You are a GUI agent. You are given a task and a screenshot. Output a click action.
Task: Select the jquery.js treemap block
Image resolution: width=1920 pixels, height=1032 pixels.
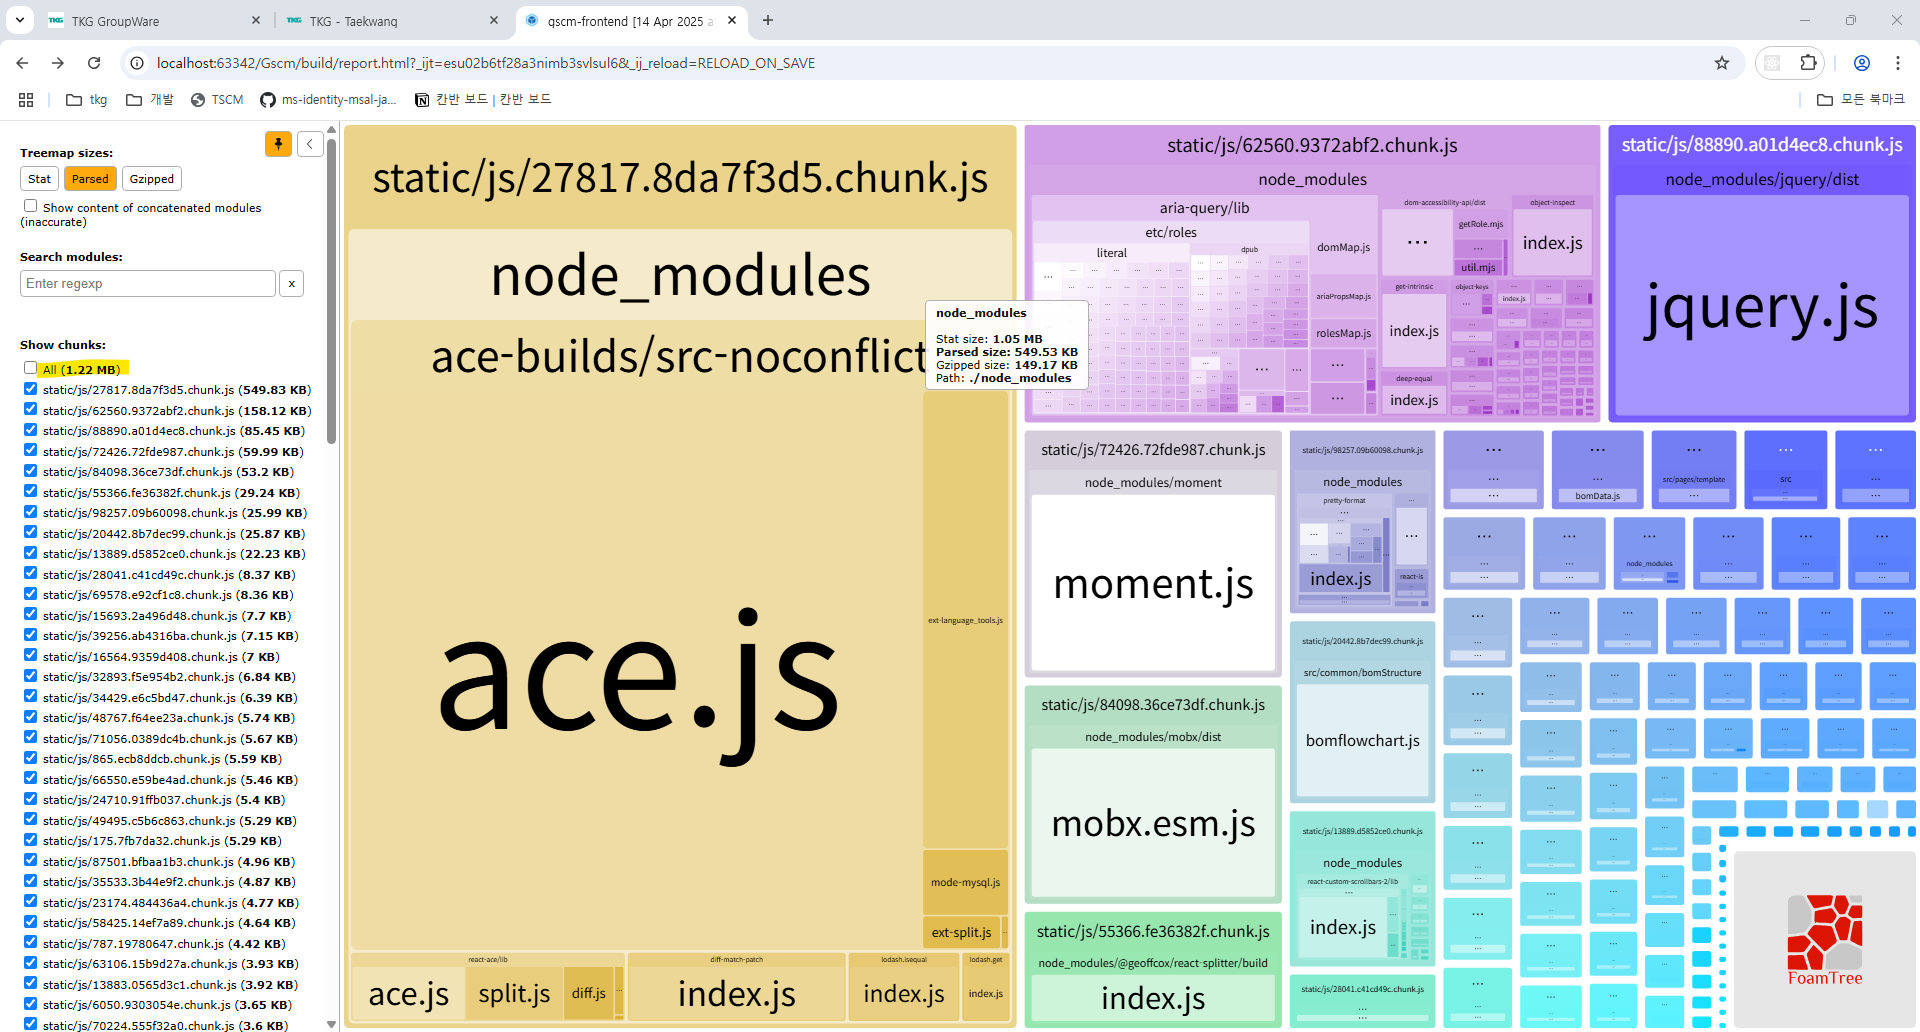pos(1762,305)
